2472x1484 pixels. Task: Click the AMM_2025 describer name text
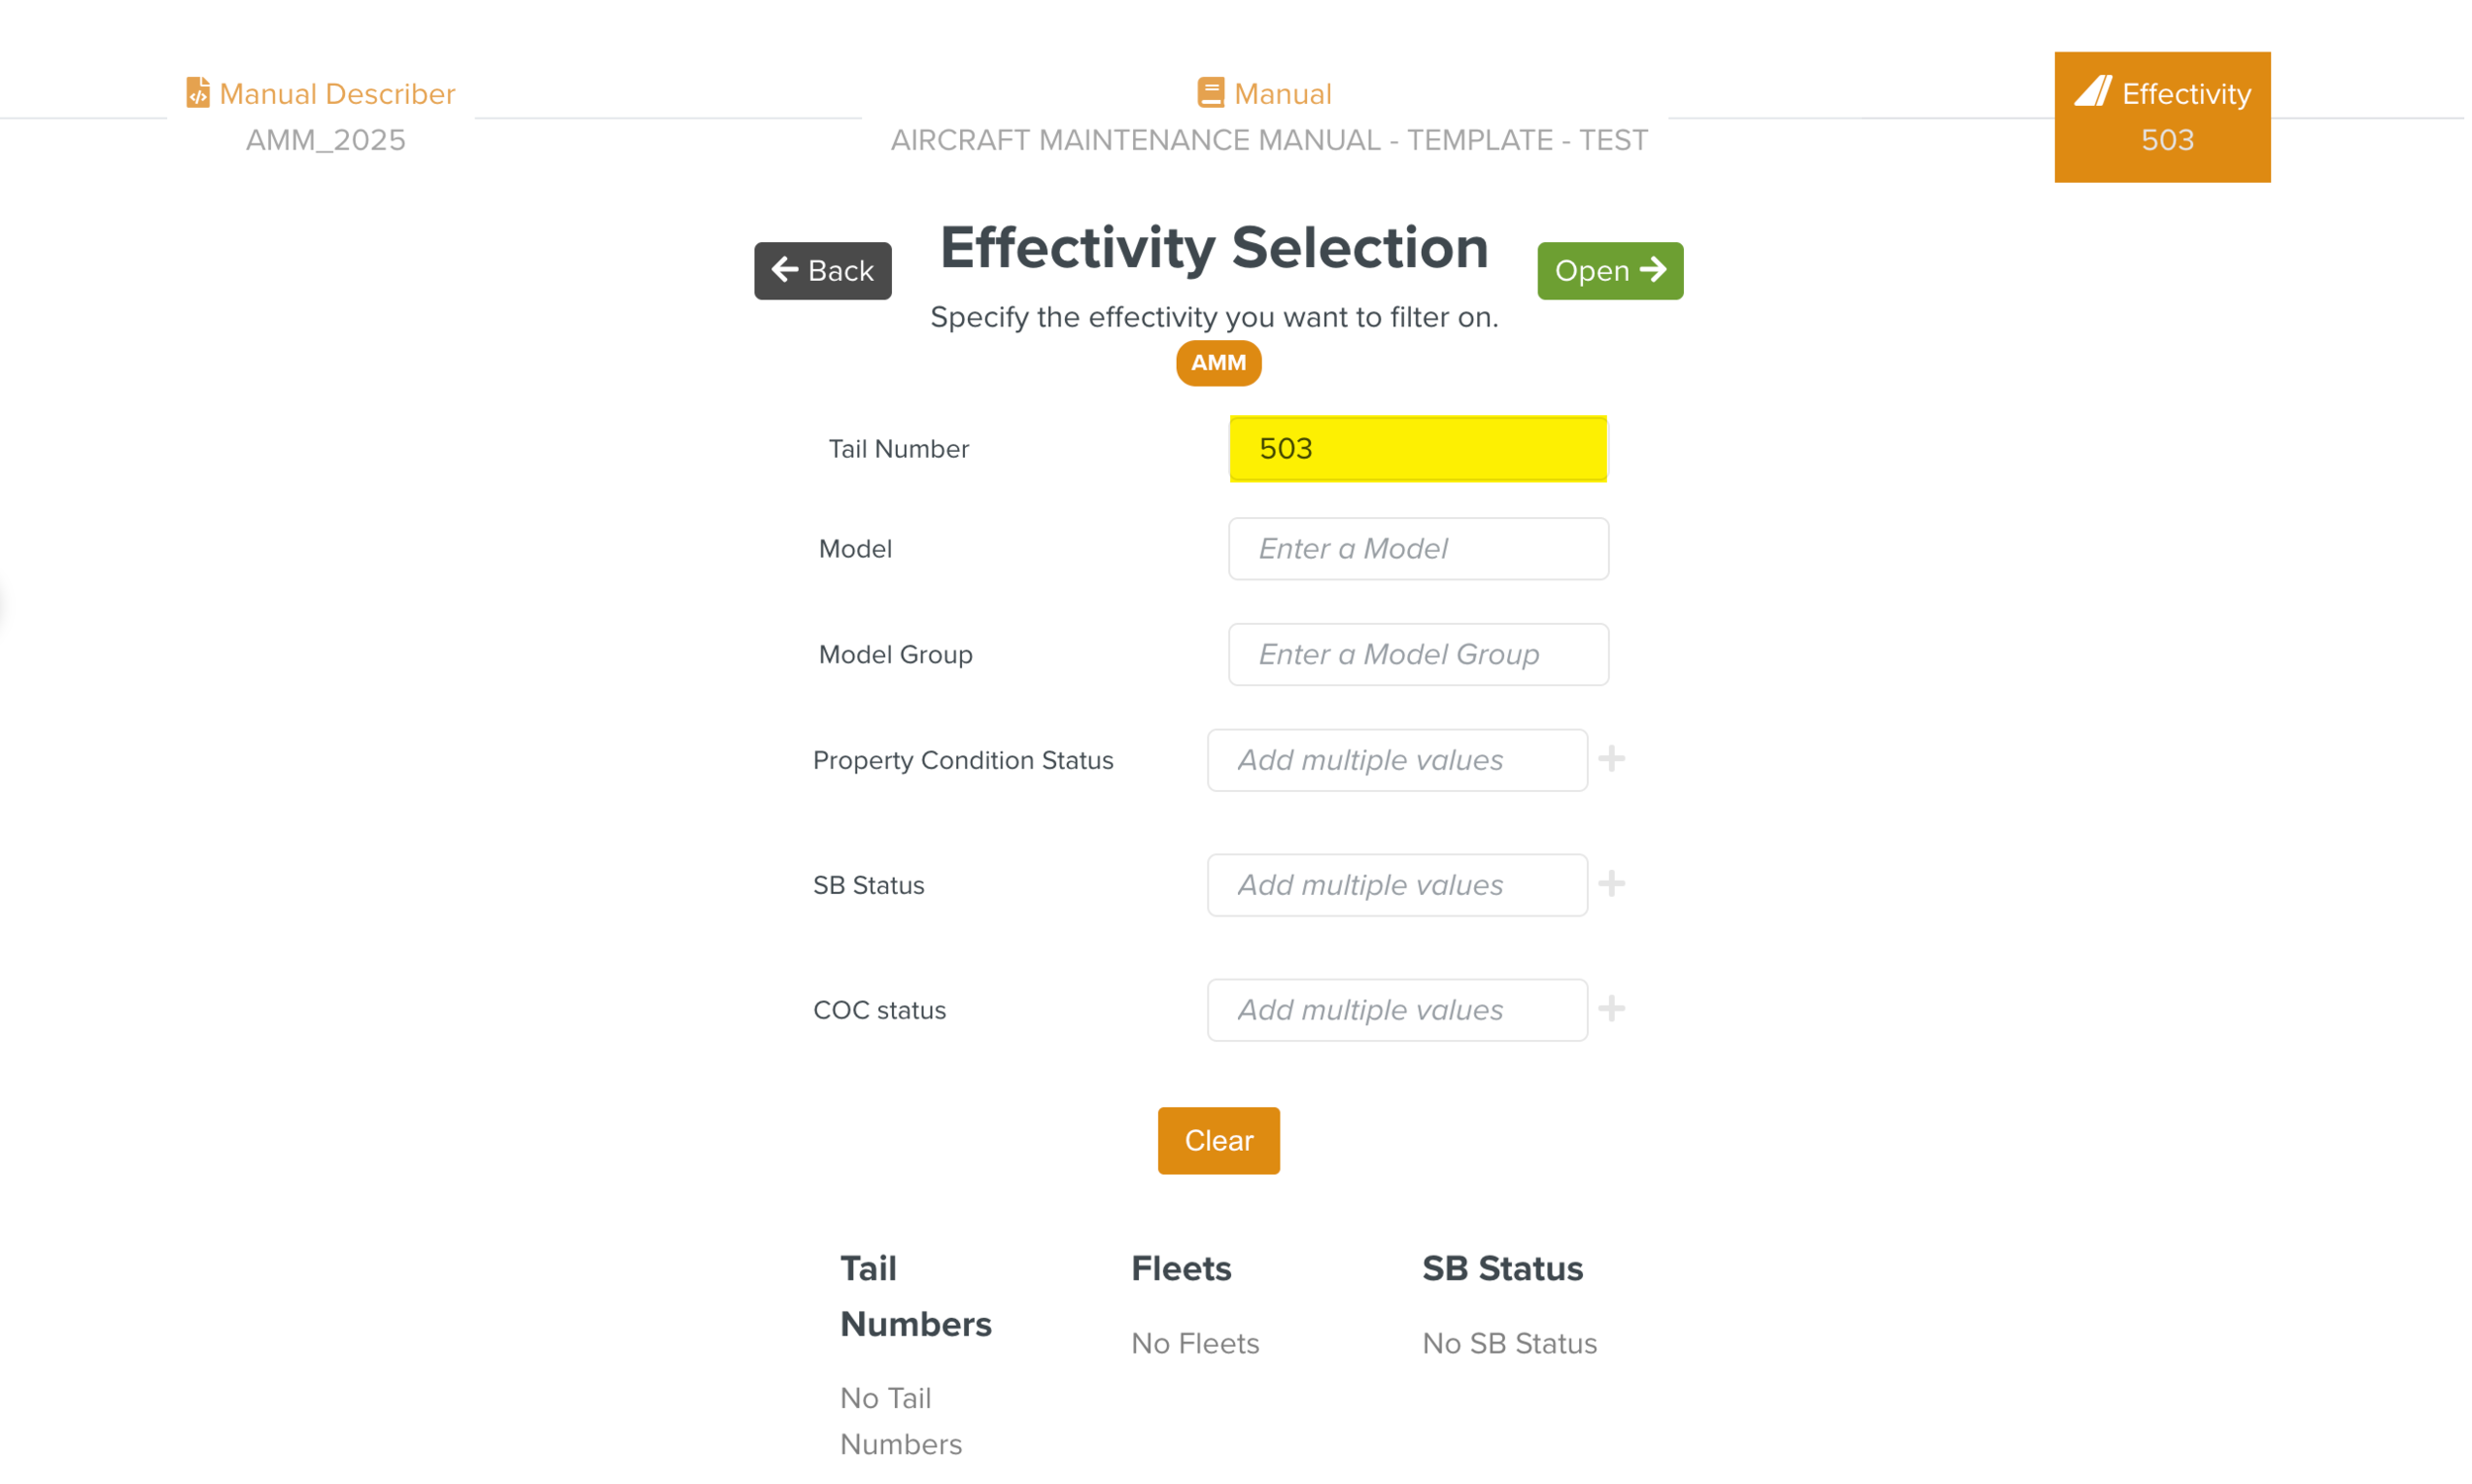pos(326,140)
